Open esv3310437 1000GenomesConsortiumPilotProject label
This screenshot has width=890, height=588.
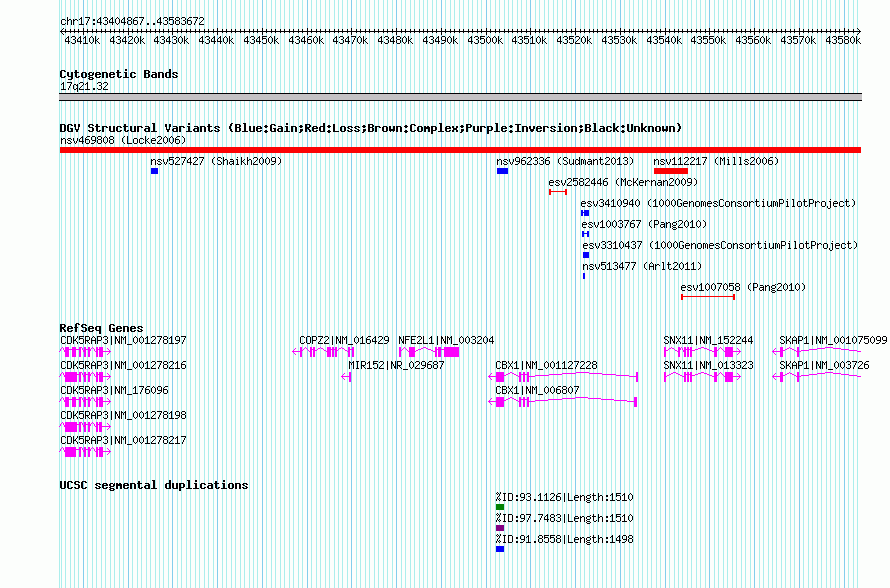tap(720, 245)
